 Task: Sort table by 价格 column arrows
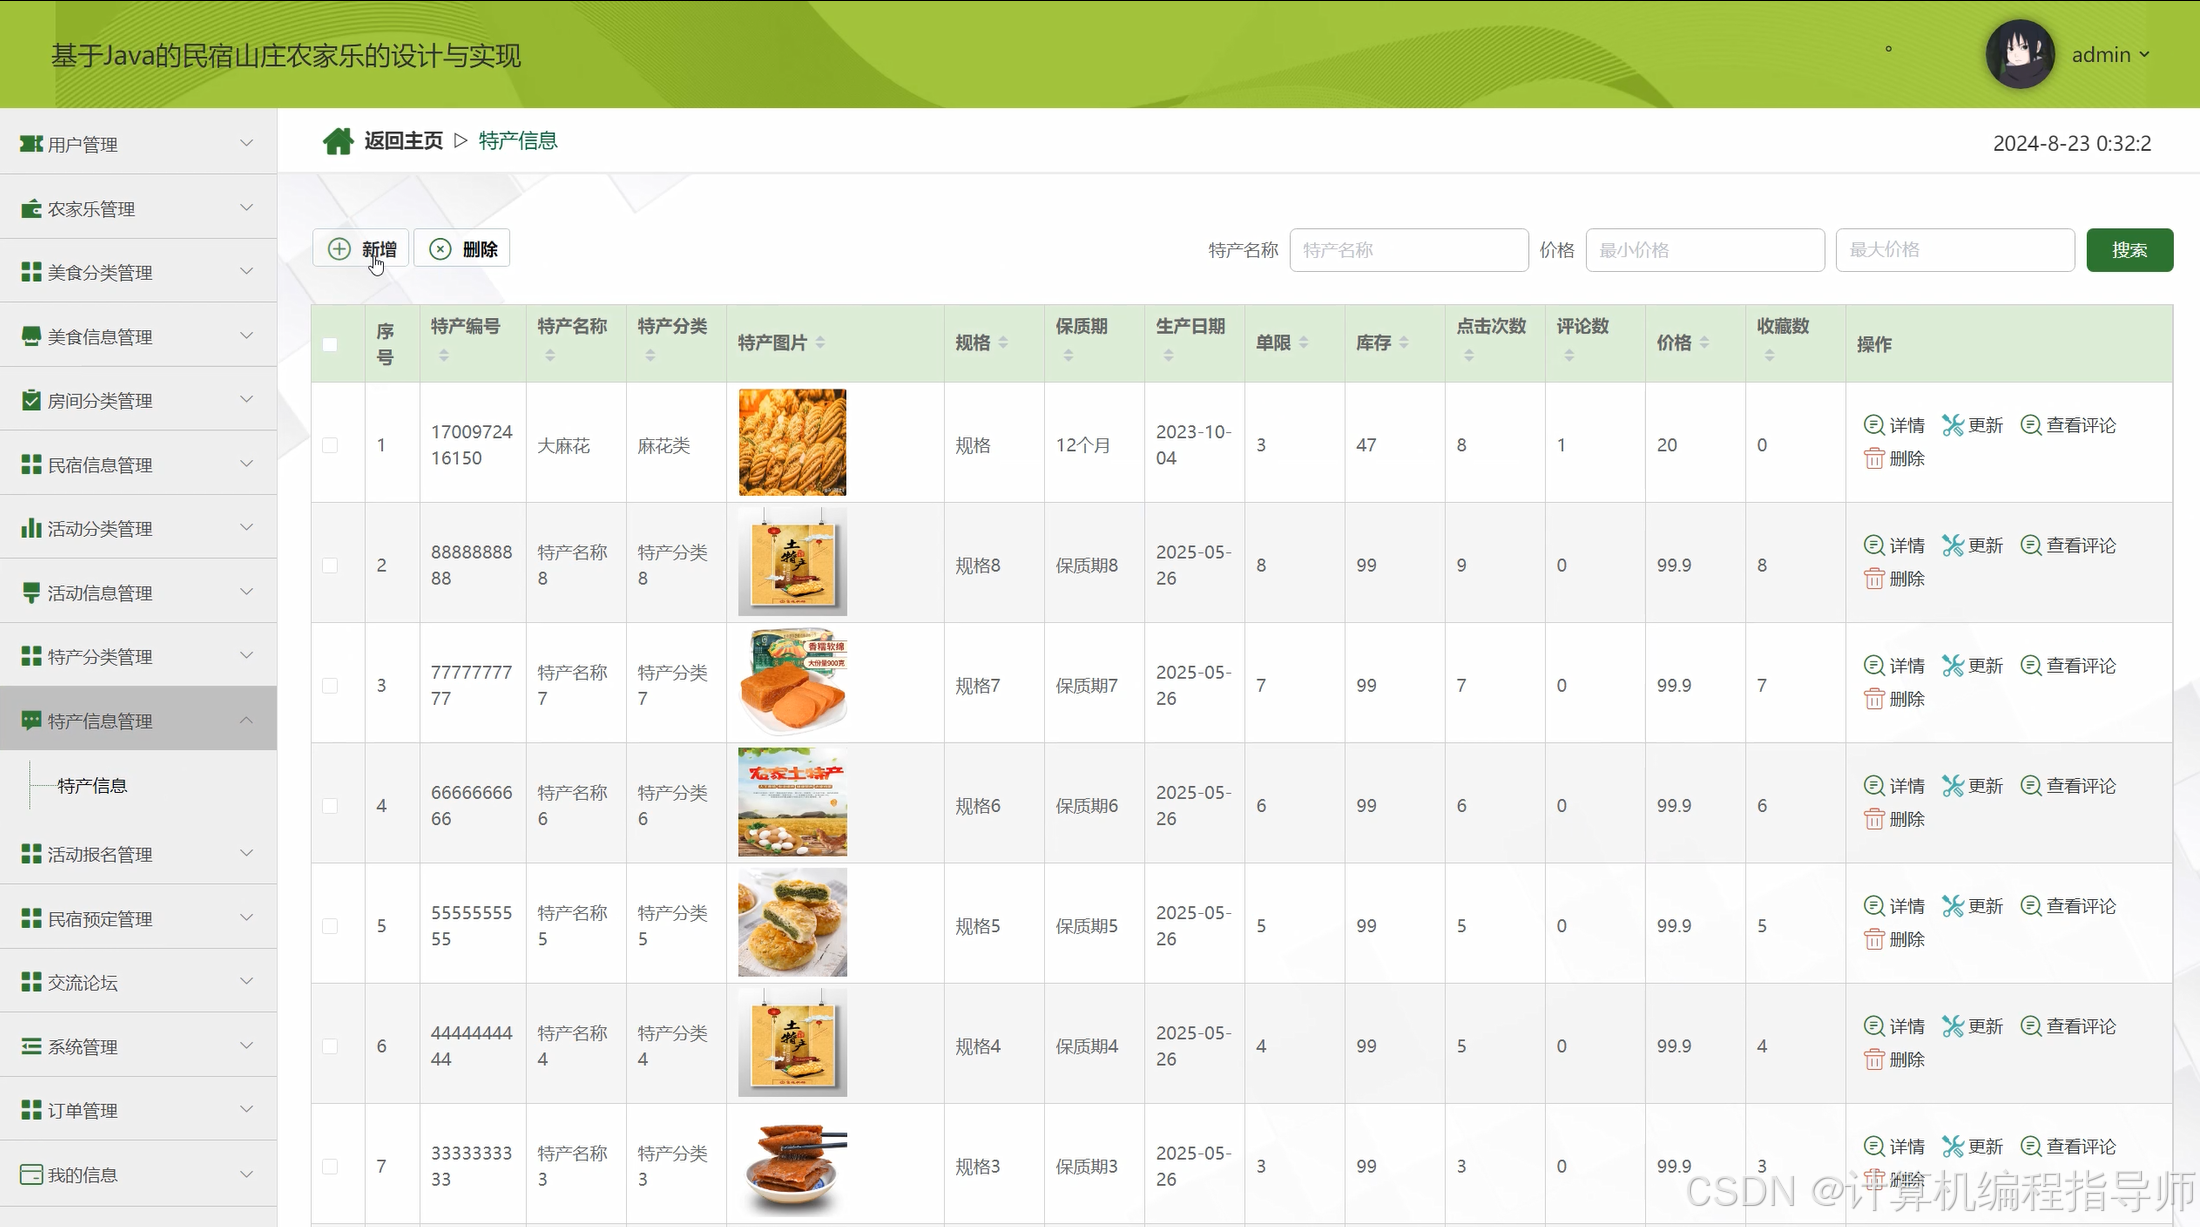point(1704,343)
